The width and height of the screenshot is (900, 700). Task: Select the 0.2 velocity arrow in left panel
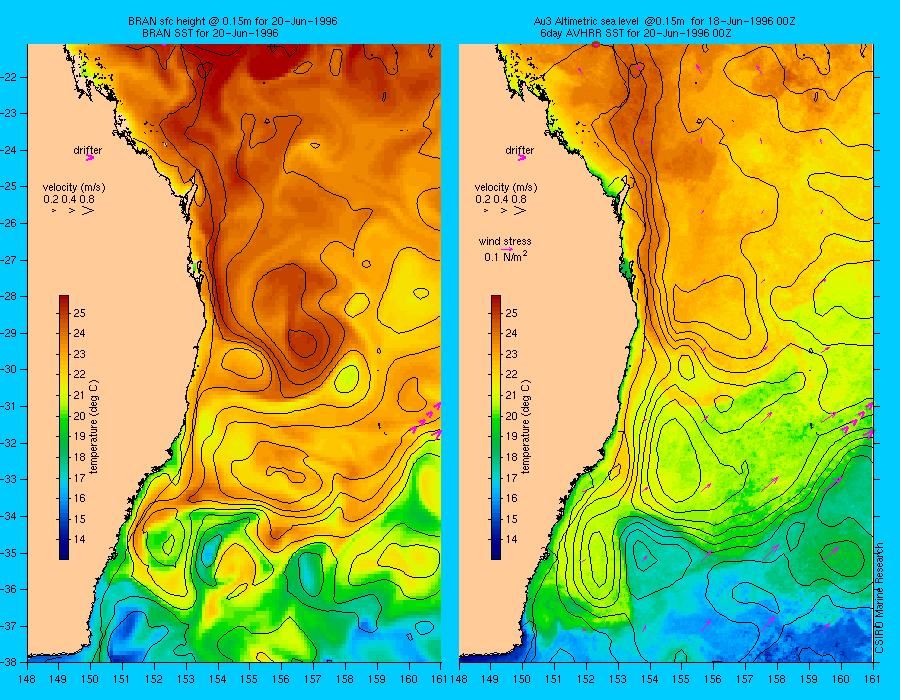[54, 211]
